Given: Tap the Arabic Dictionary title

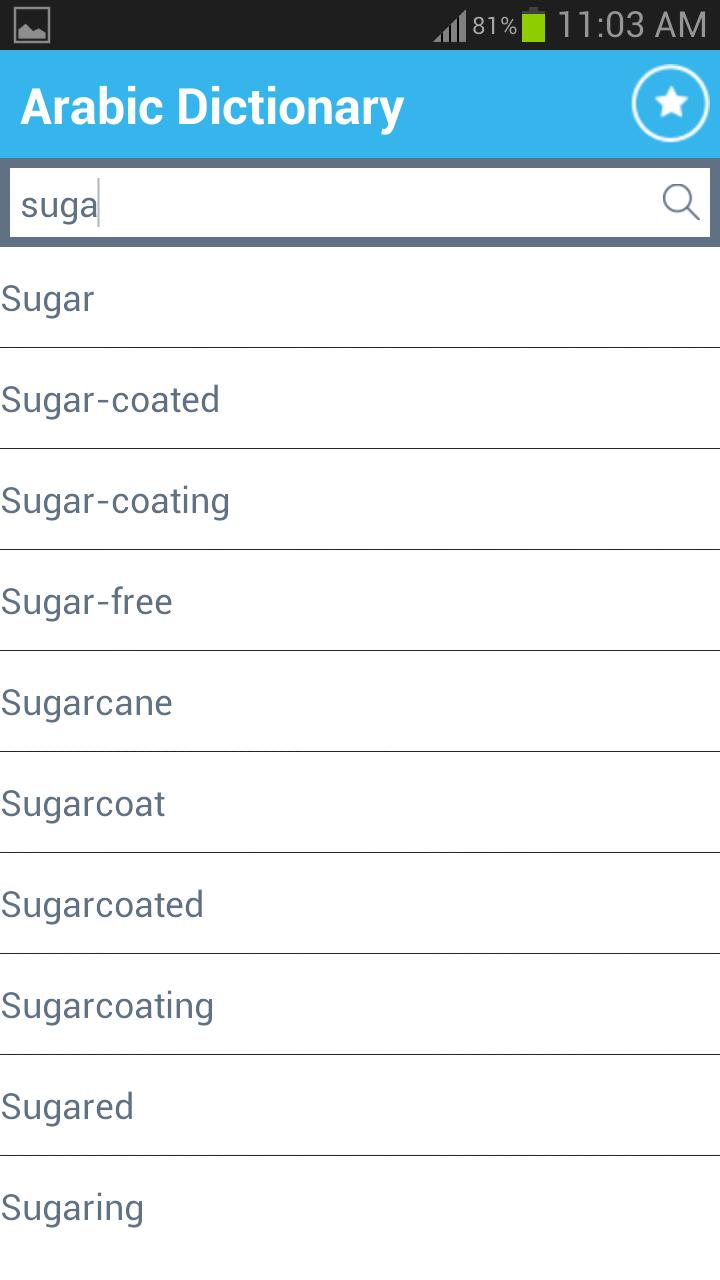Looking at the screenshot, I should (x=212, y=107).
